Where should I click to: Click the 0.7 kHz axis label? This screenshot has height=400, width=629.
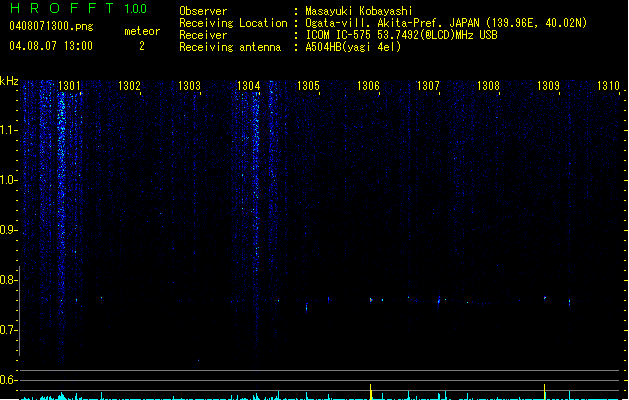coord(8,330)
